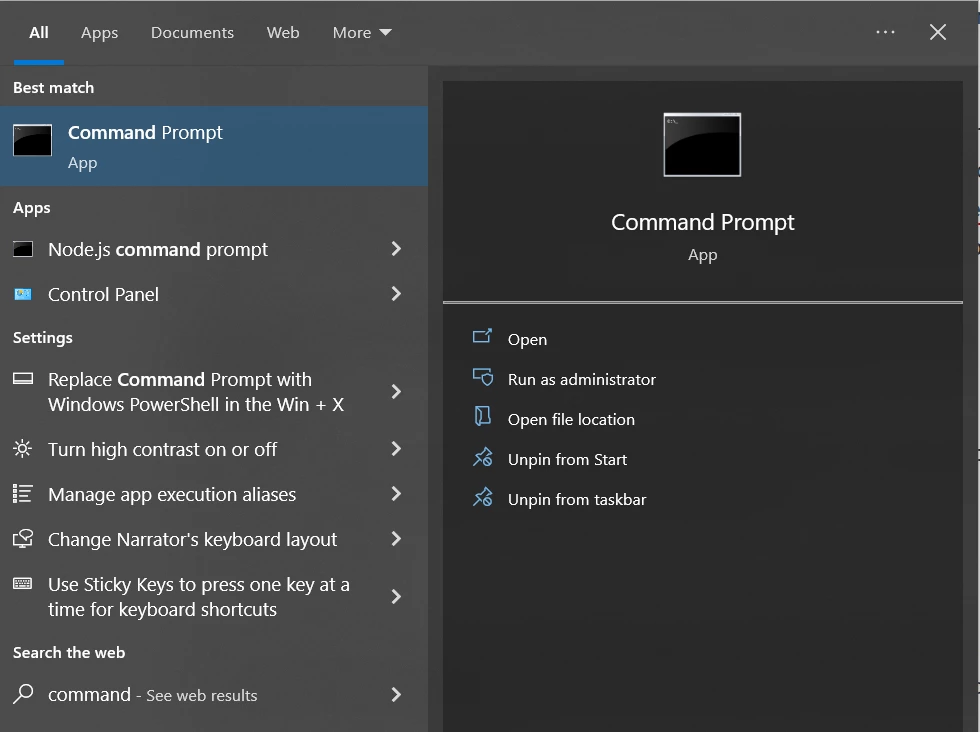Expand the Manage app execution aliases chevron
Viewport: 980px width, 732px height.
[x=396, y=494]
